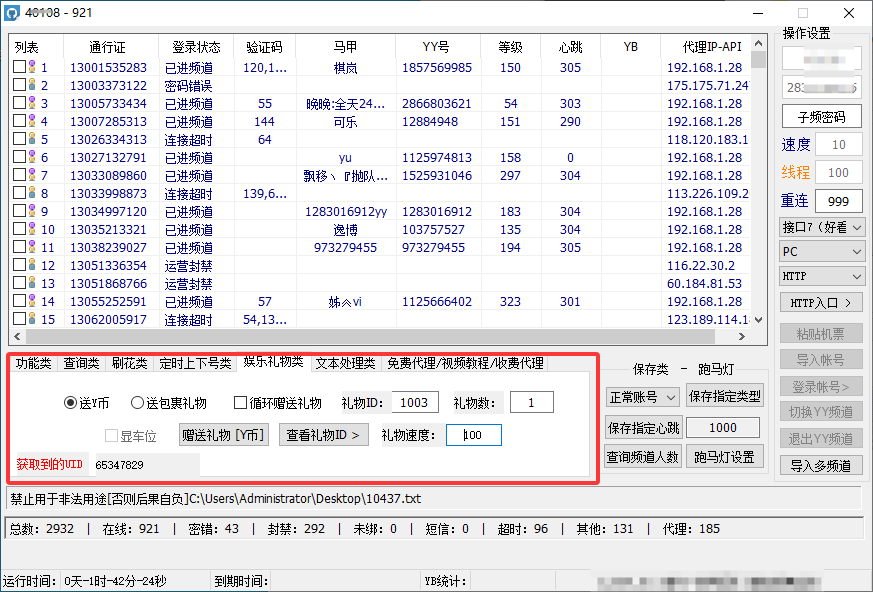Click the horizontal scrollbar right arrow
The image size is (873, 592).
(742, 336)
